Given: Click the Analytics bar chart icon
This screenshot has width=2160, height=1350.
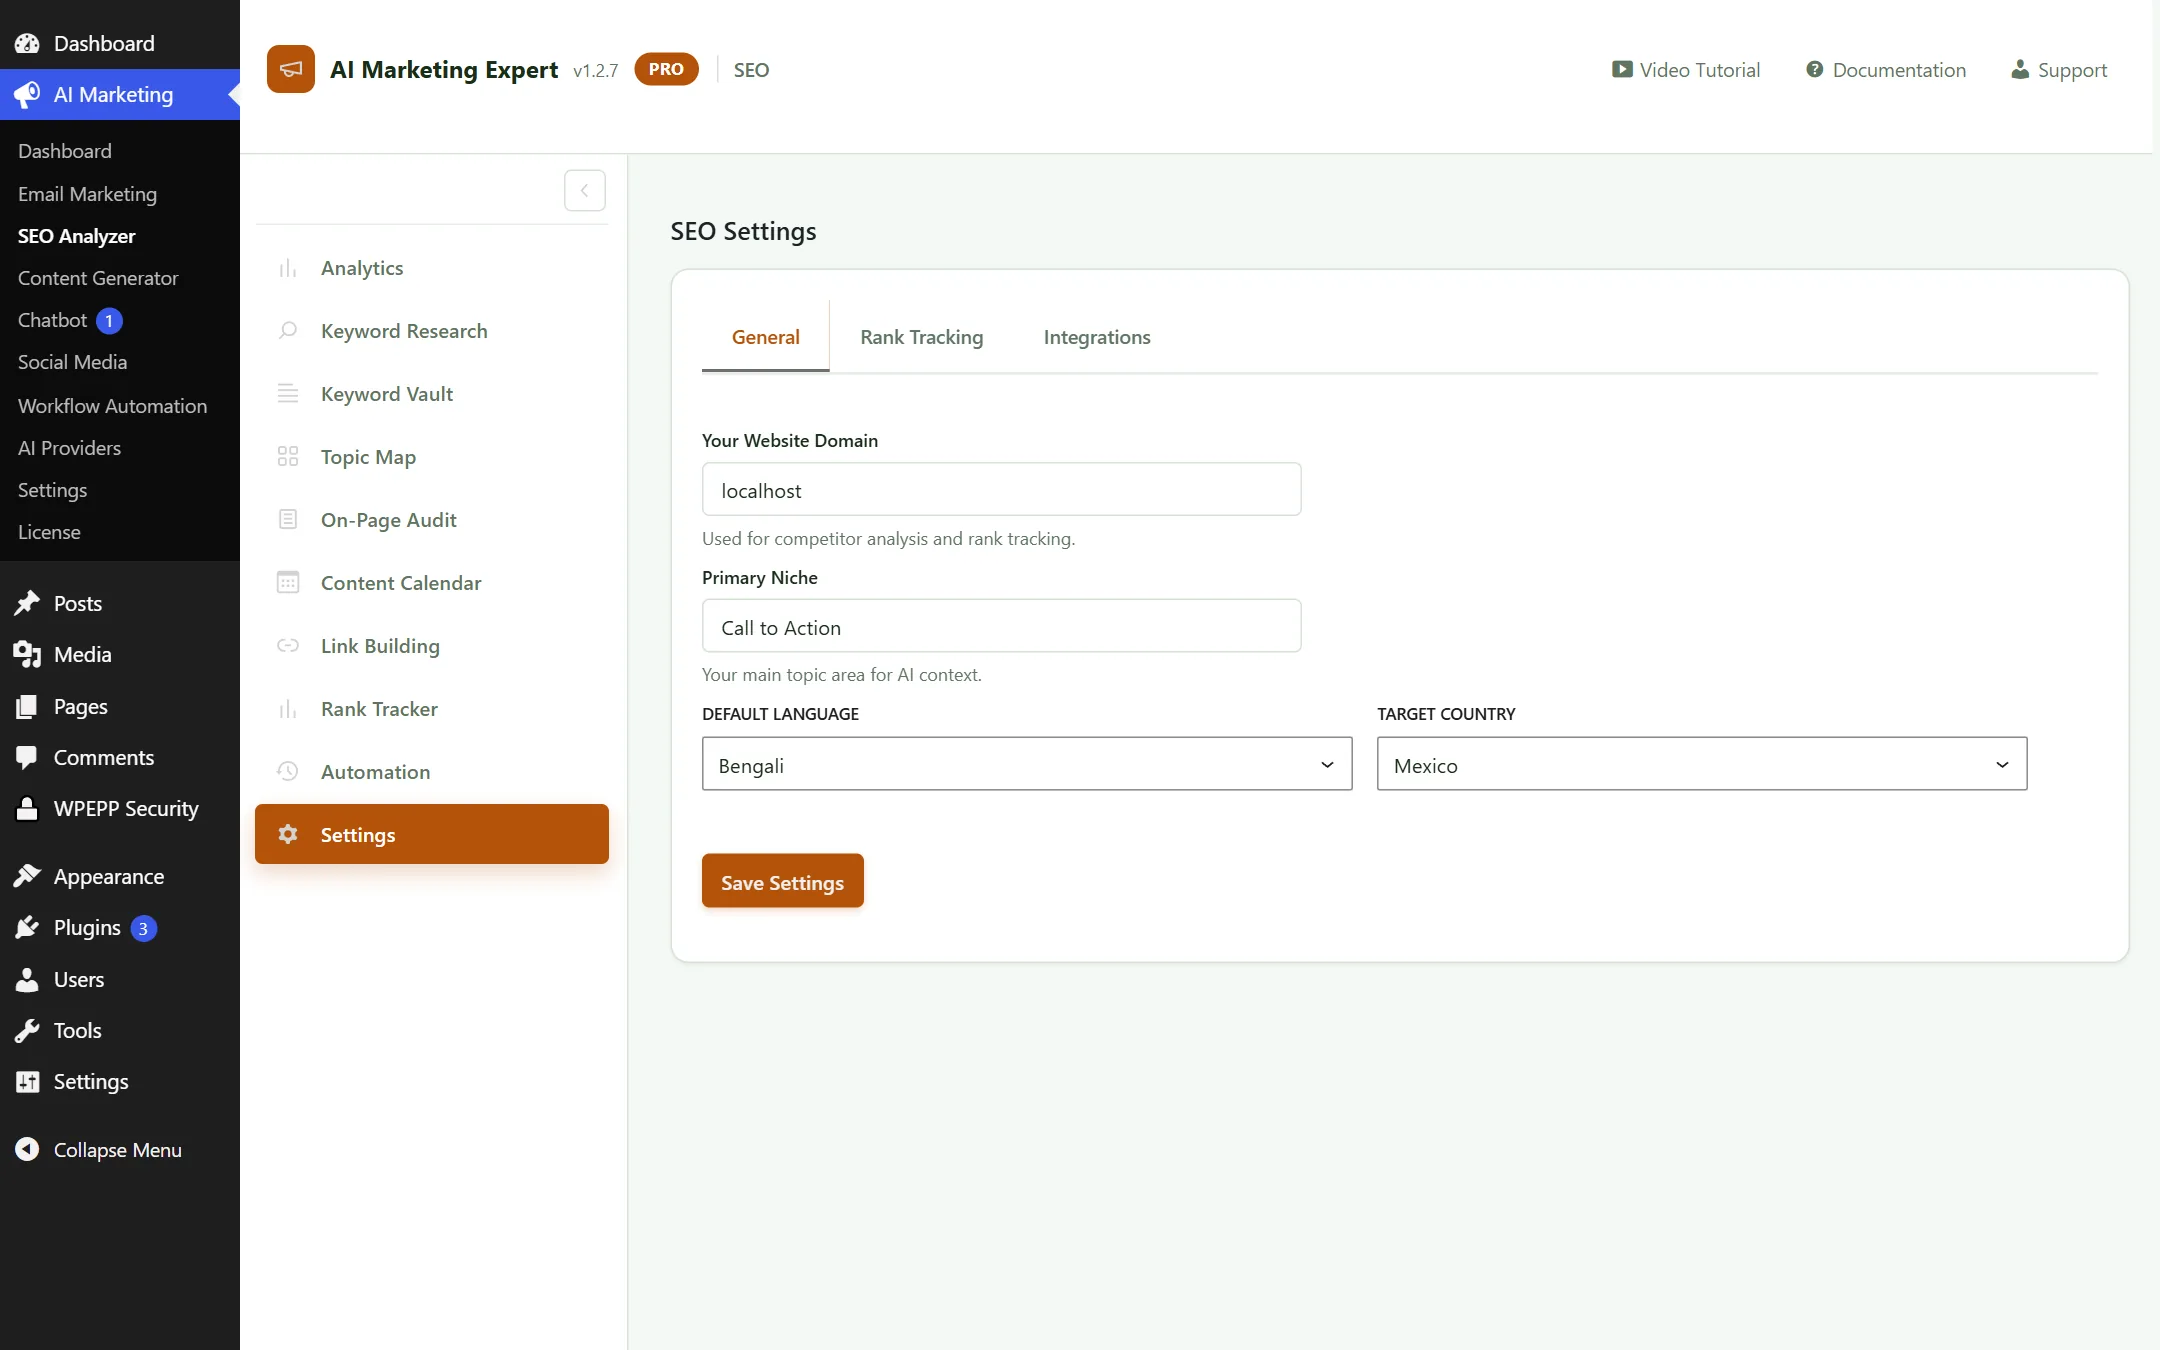Looking at the screenshot, I should 288,268.
